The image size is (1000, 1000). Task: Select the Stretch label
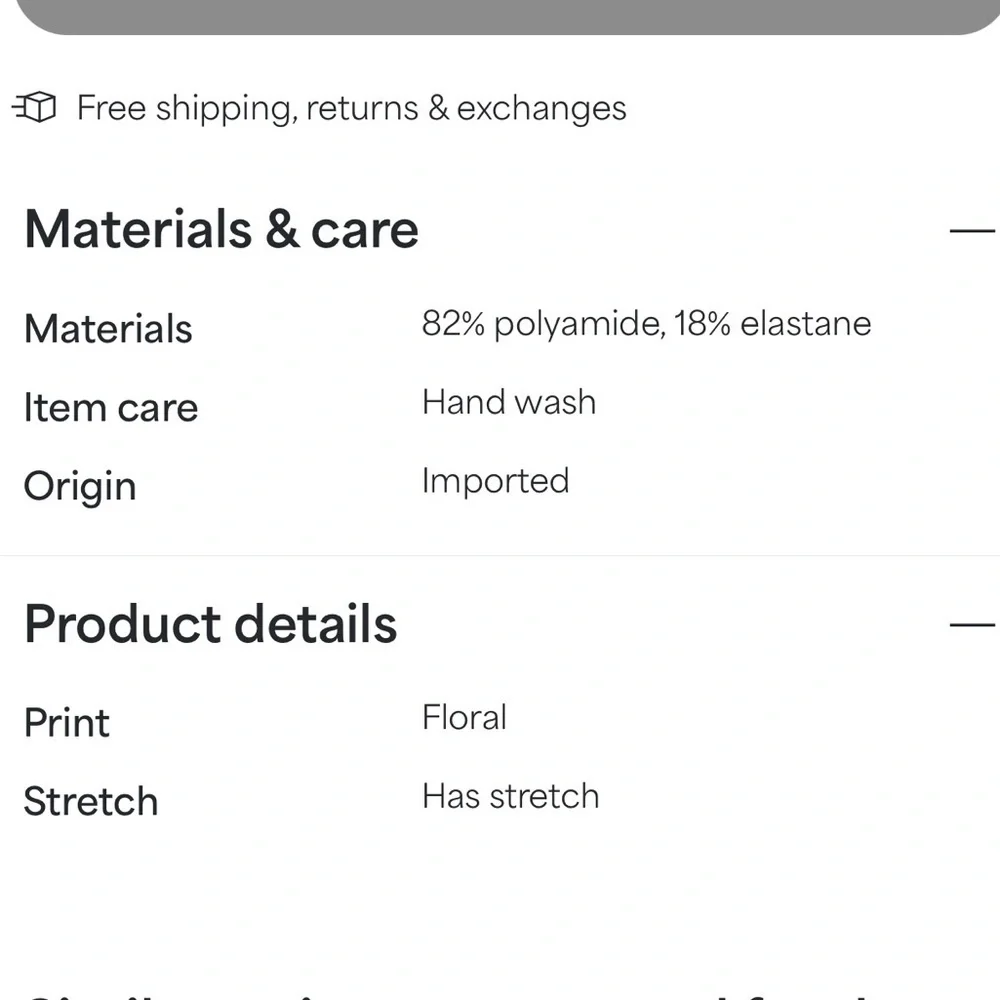point(91,802)
